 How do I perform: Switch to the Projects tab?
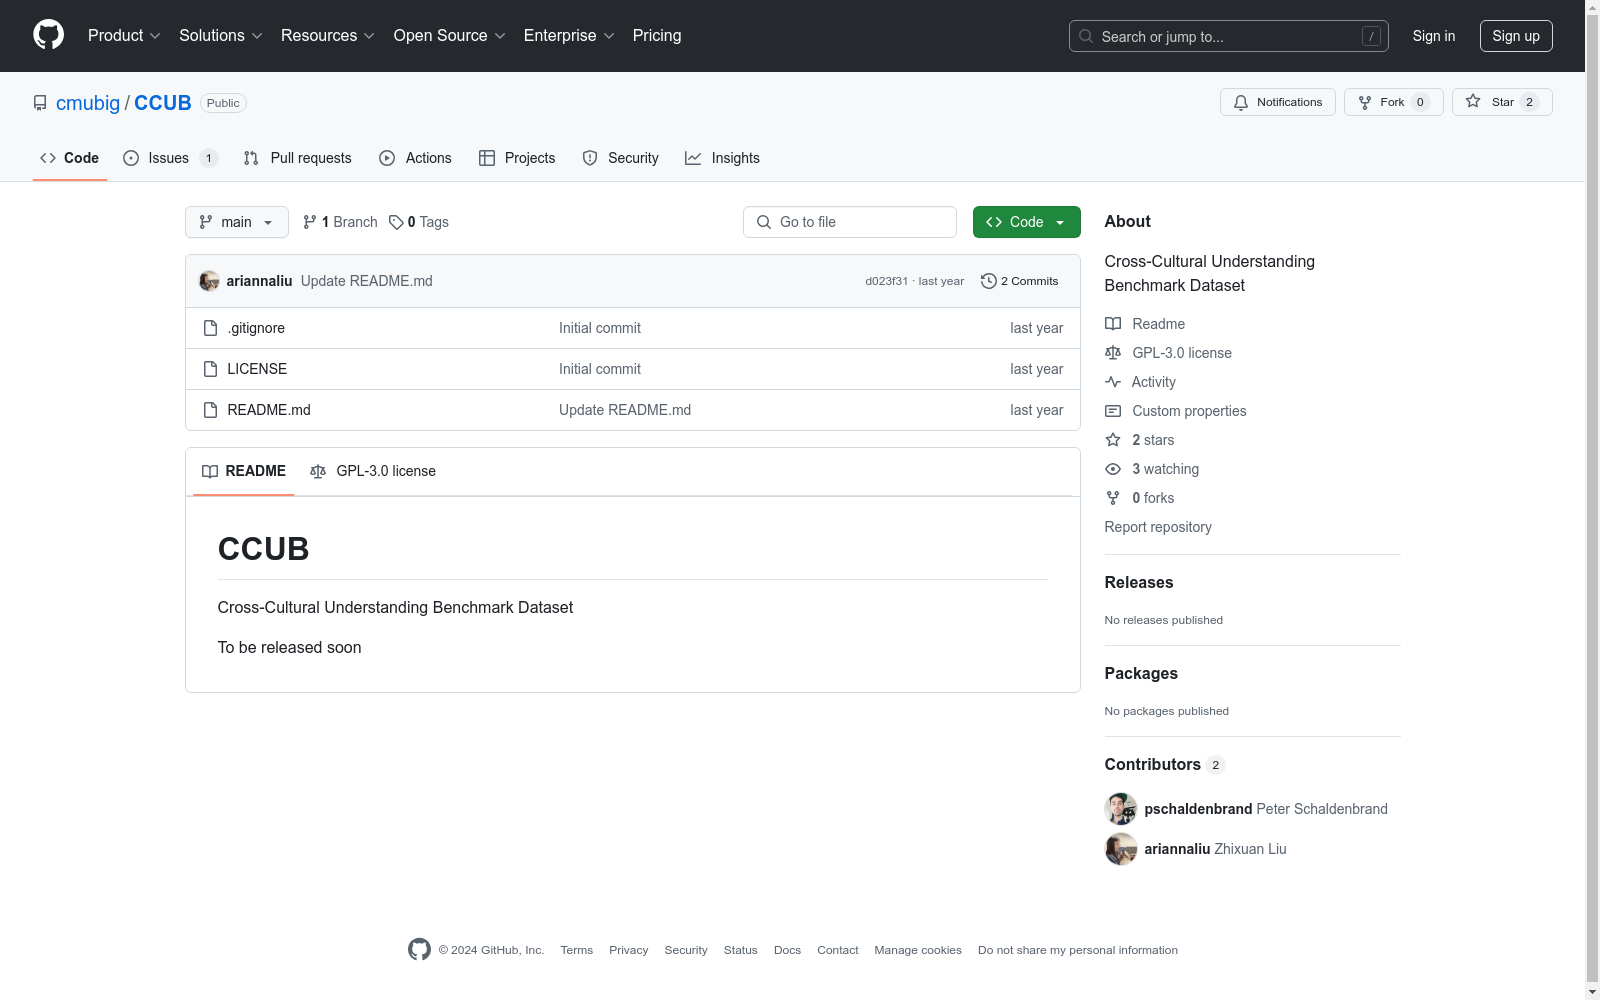(517, 158)
